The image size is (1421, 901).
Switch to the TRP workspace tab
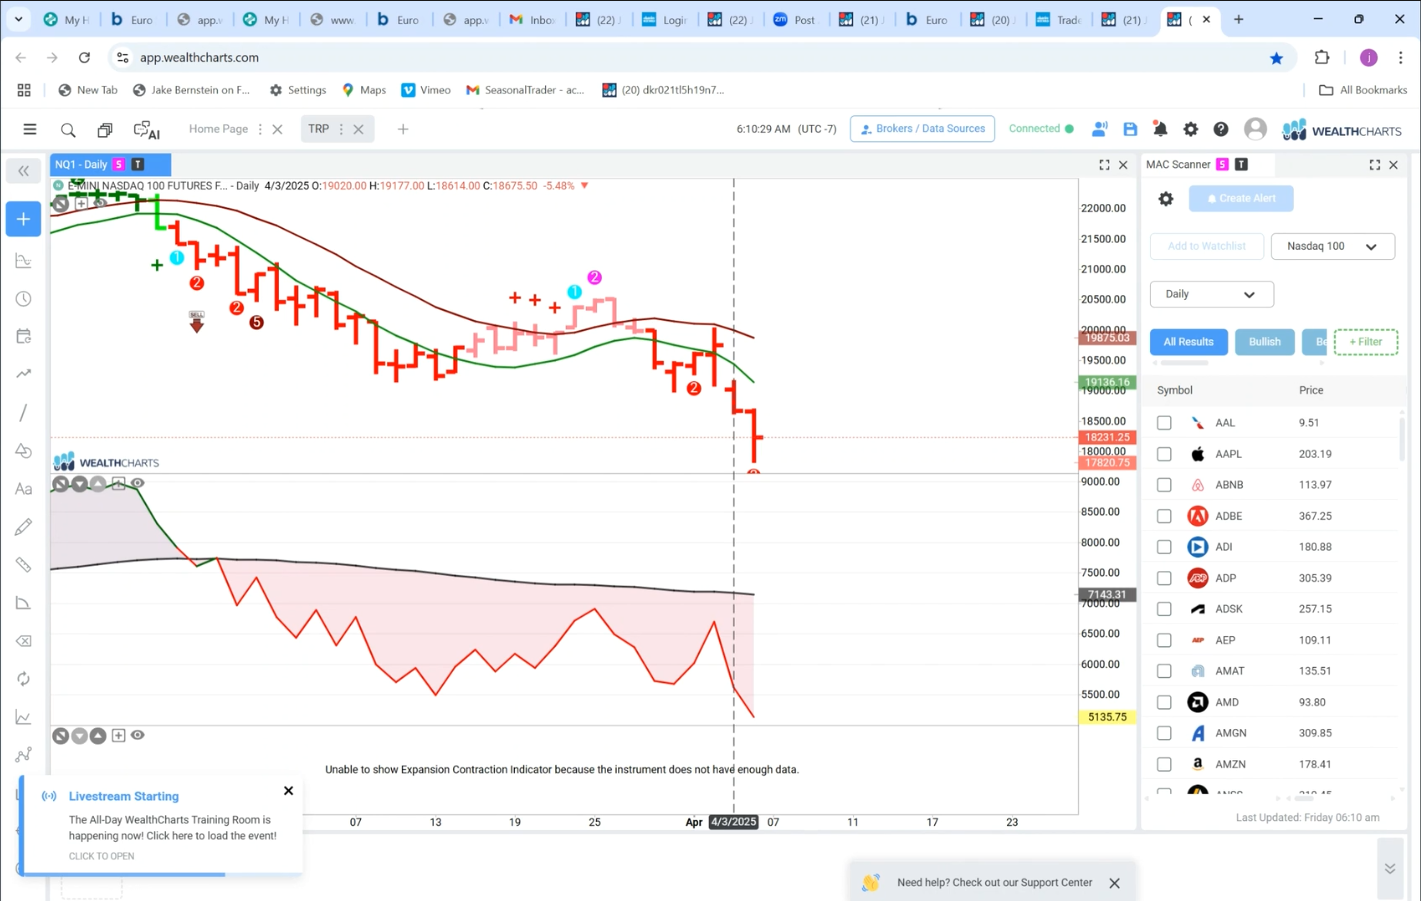click(x=318, y=129)
